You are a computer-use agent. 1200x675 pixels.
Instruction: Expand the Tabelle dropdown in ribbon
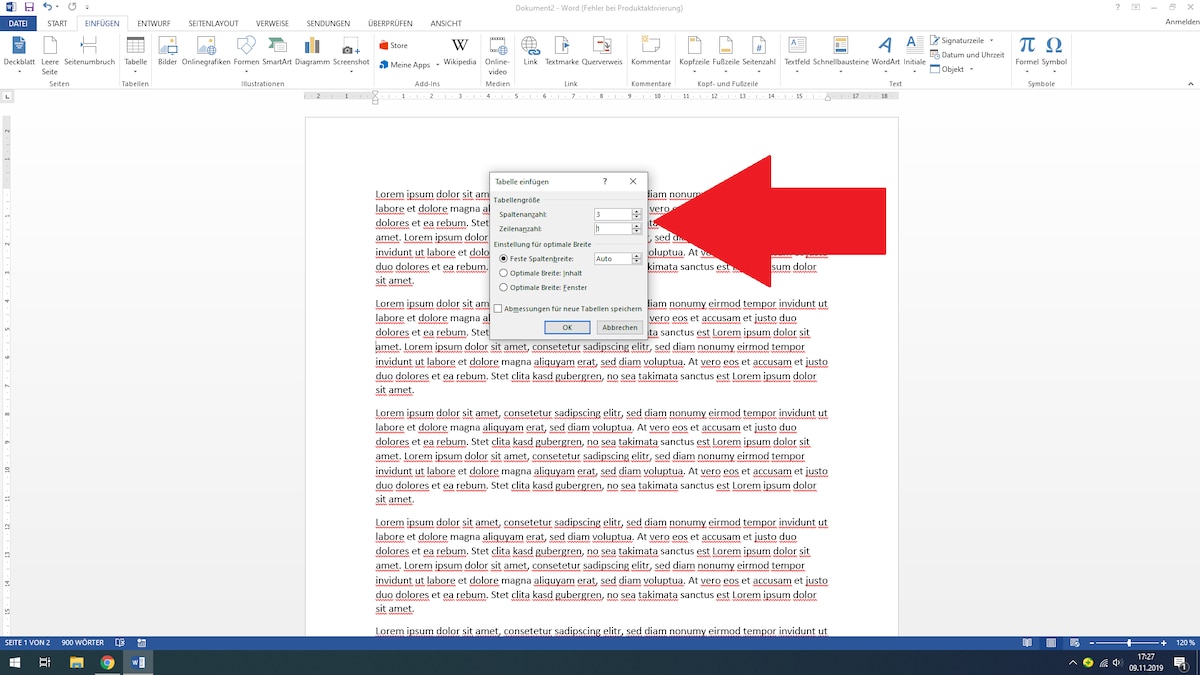[x=135, y=72]
